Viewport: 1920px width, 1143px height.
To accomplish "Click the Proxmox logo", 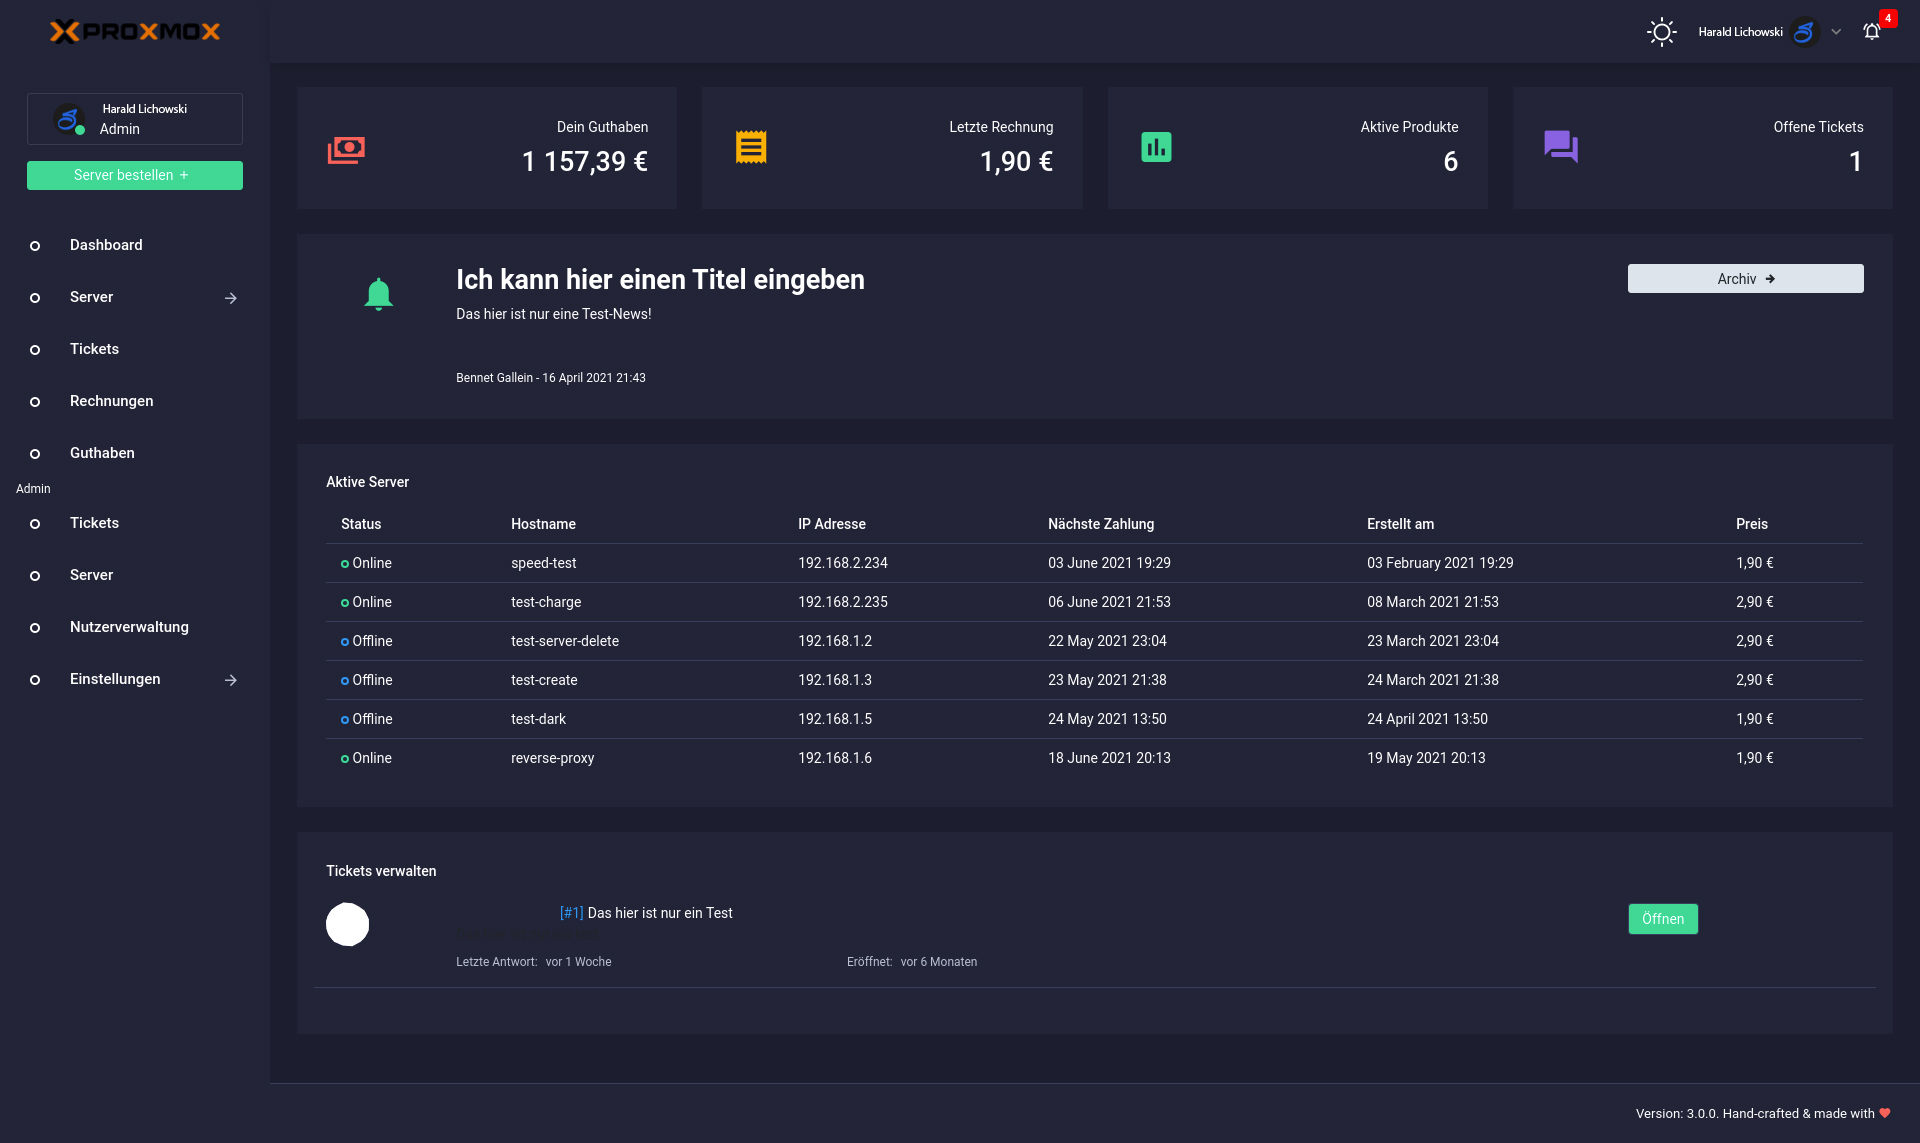I will 135,32.
